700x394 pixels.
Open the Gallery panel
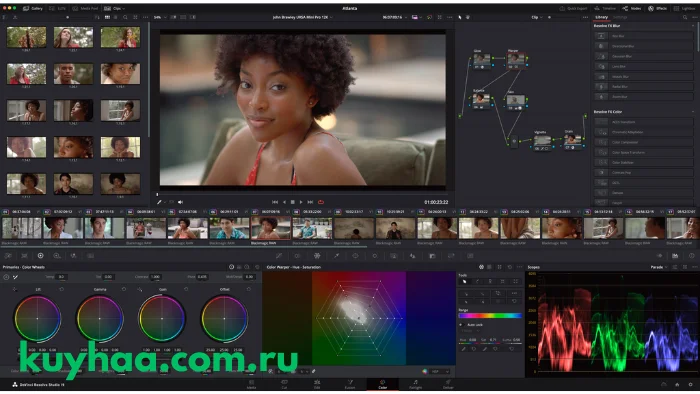(x=33, y=8)
